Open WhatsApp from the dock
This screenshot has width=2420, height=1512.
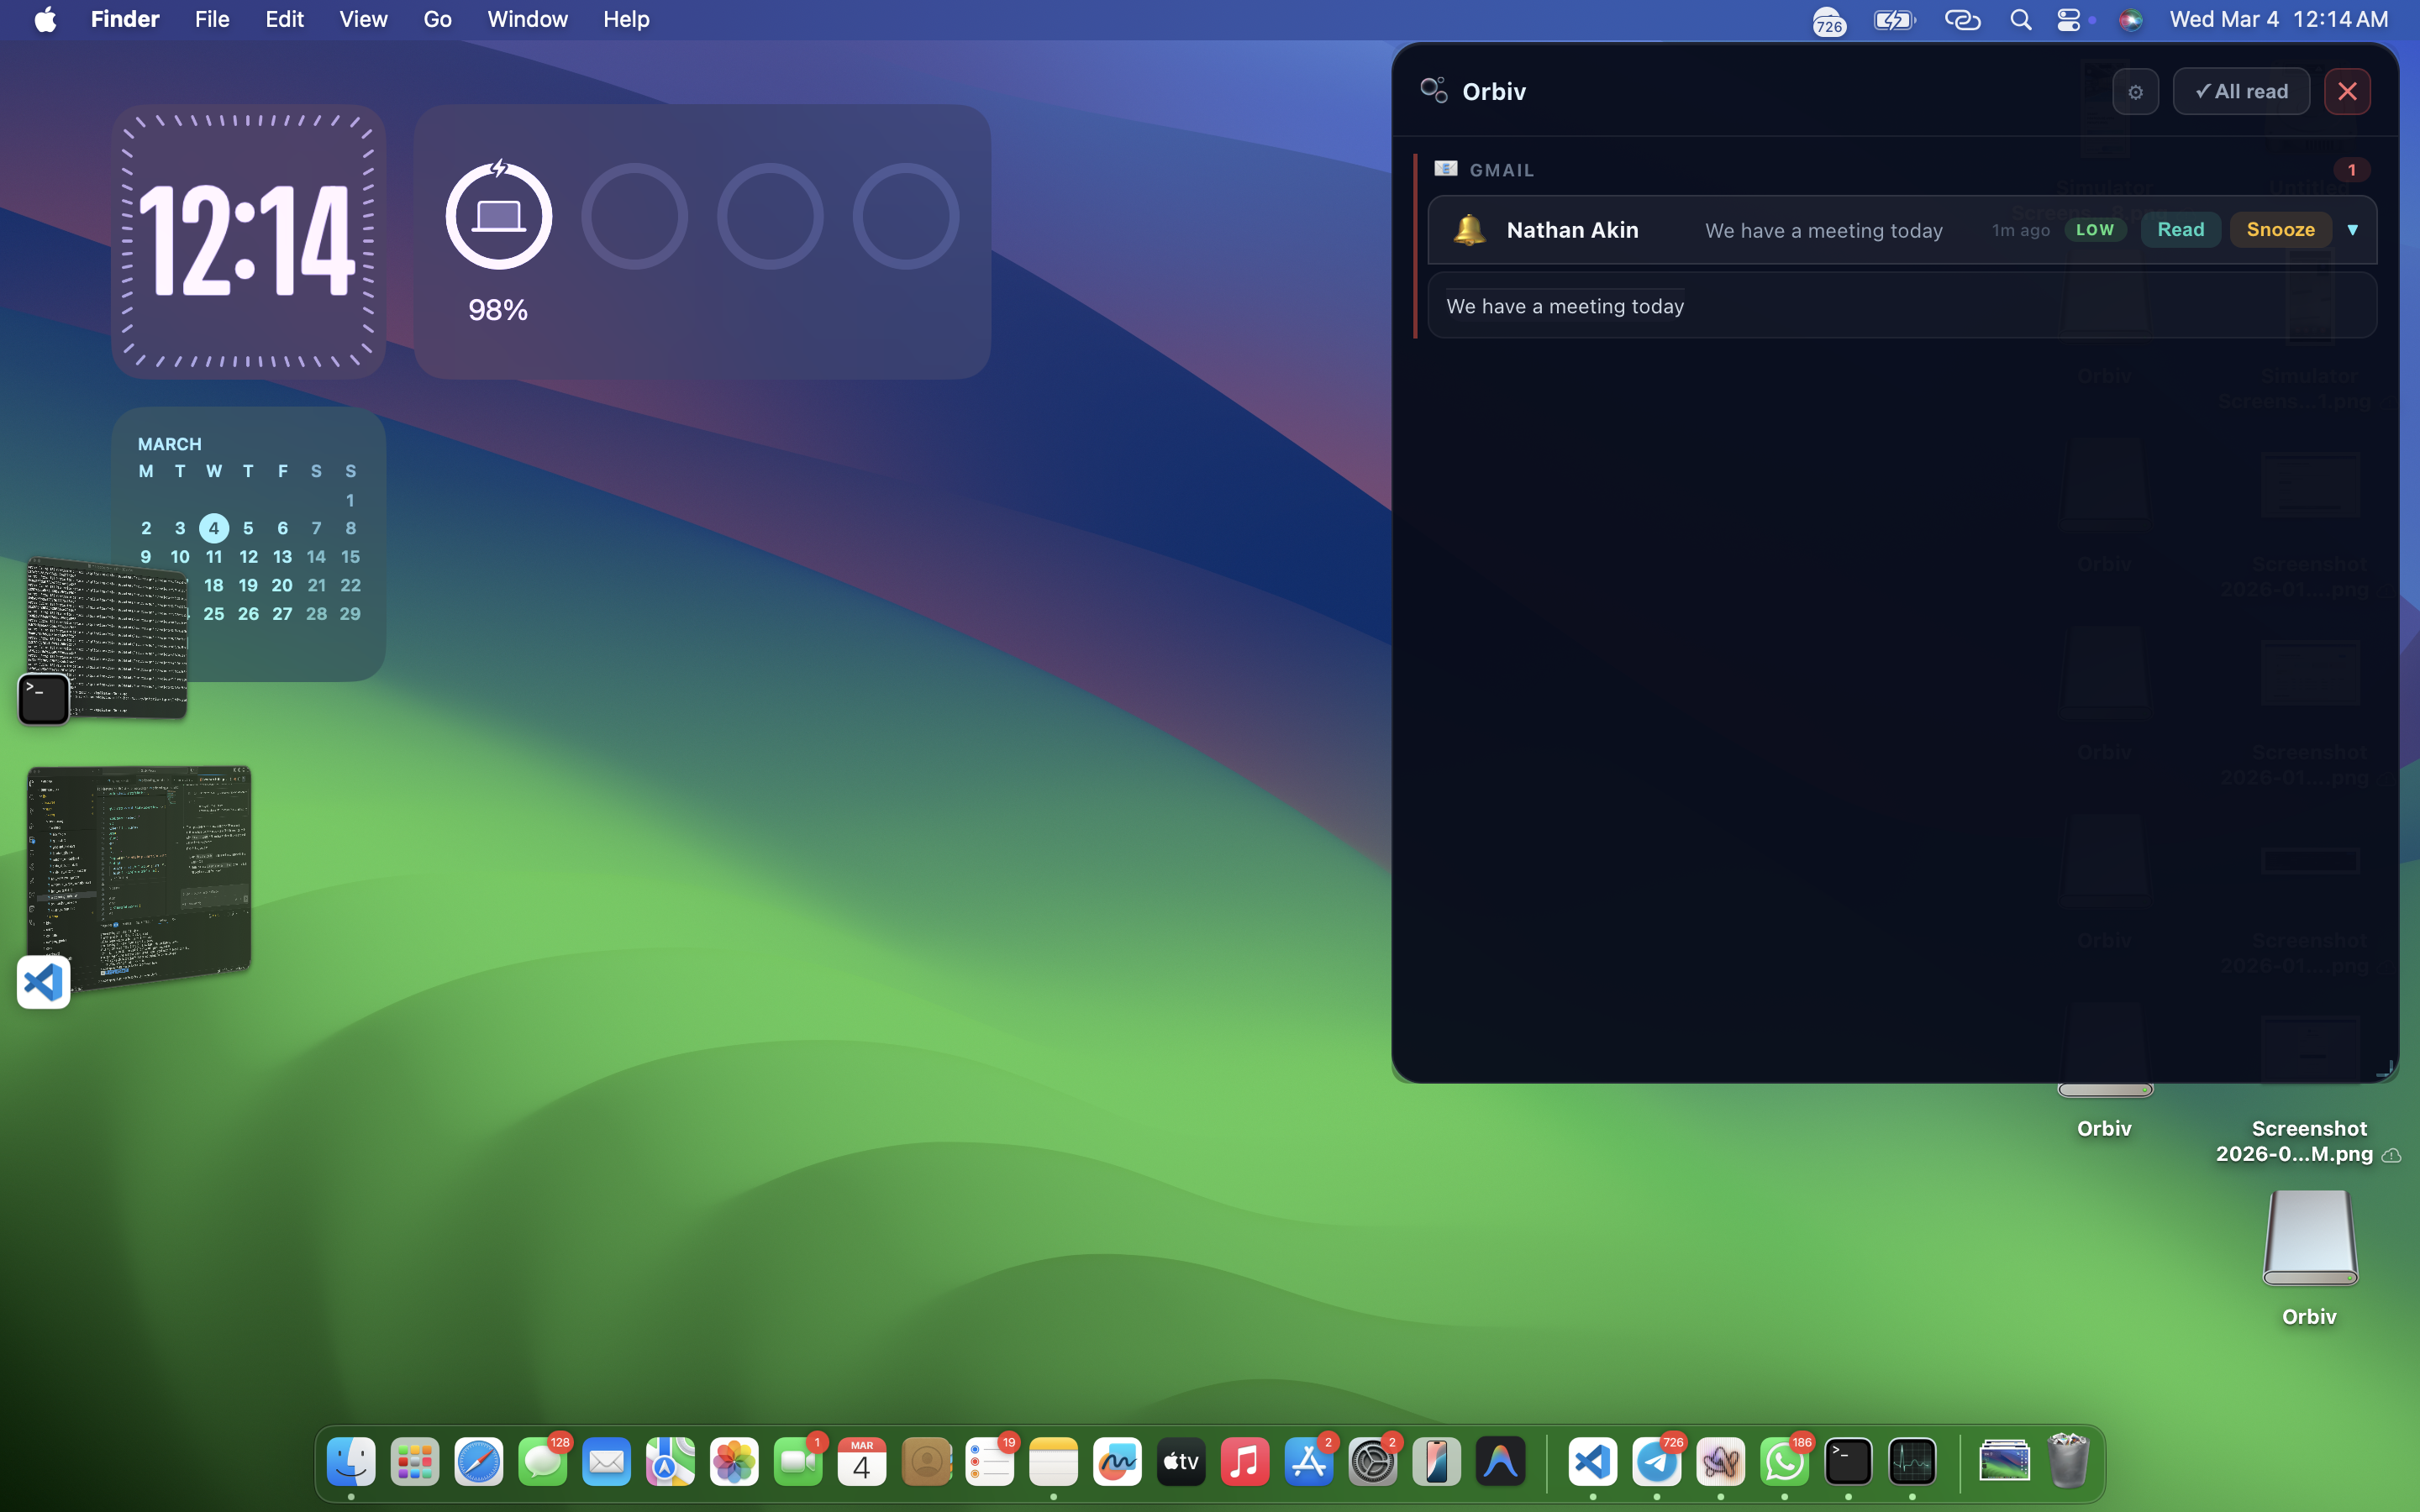pos(1784,1462)
